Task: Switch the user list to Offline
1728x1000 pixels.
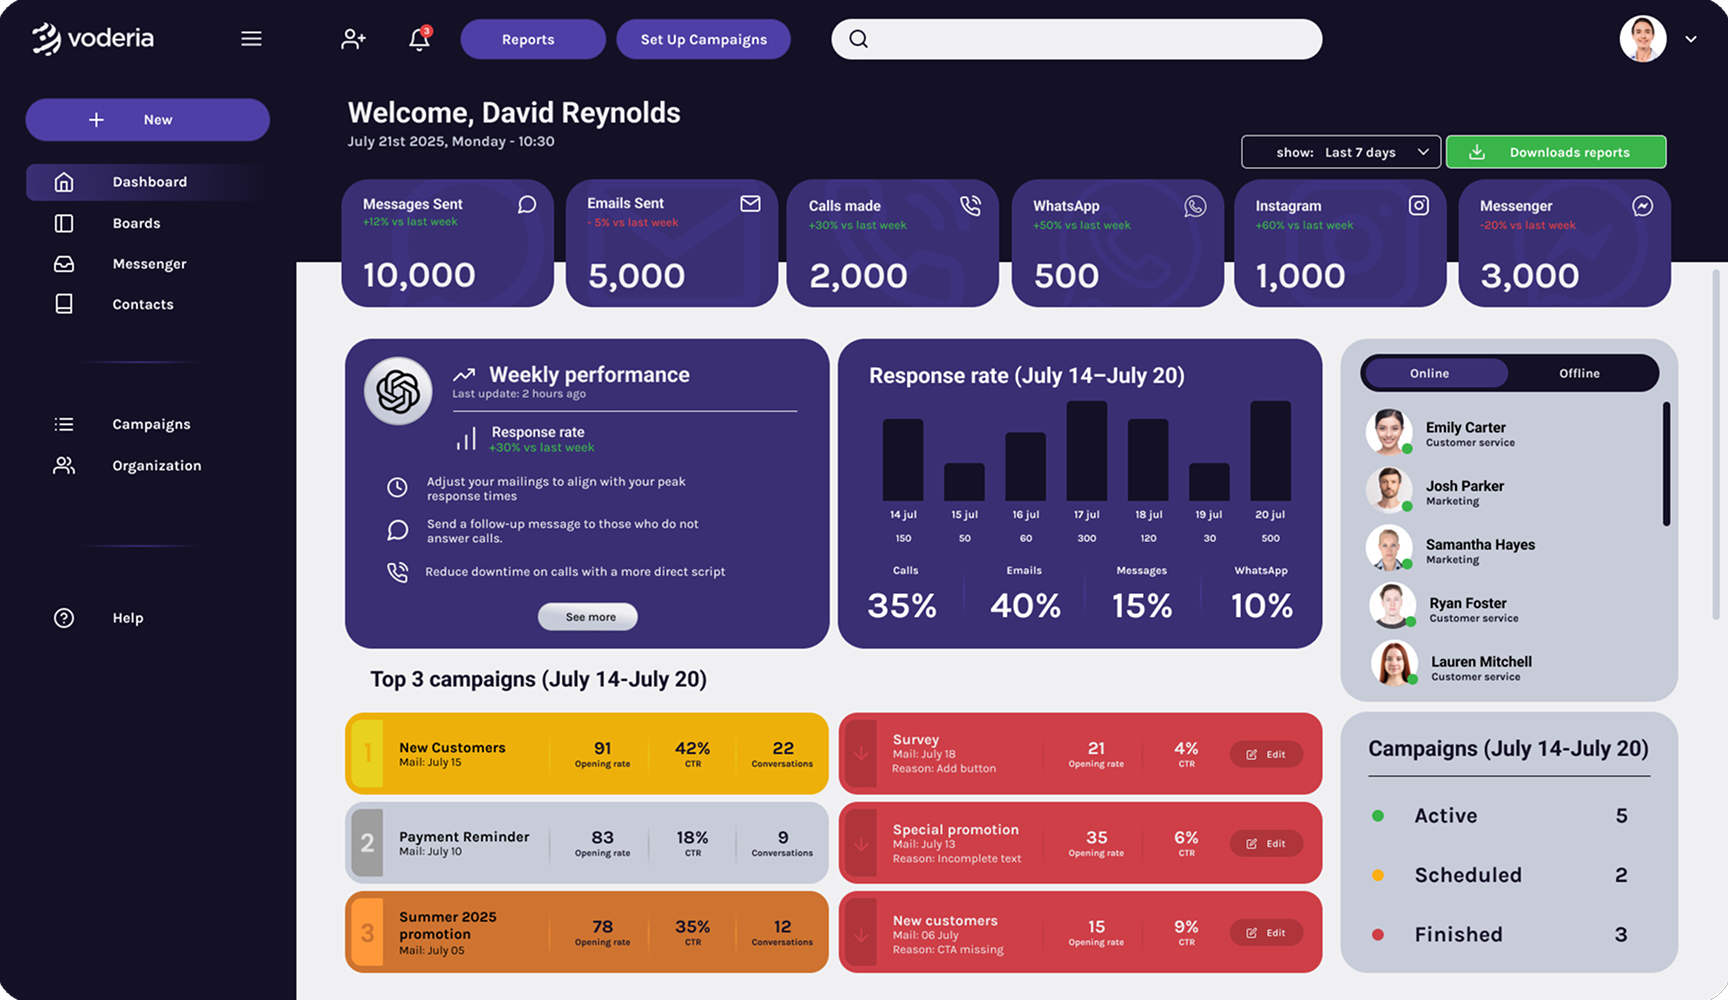Action: (1579, 373)
